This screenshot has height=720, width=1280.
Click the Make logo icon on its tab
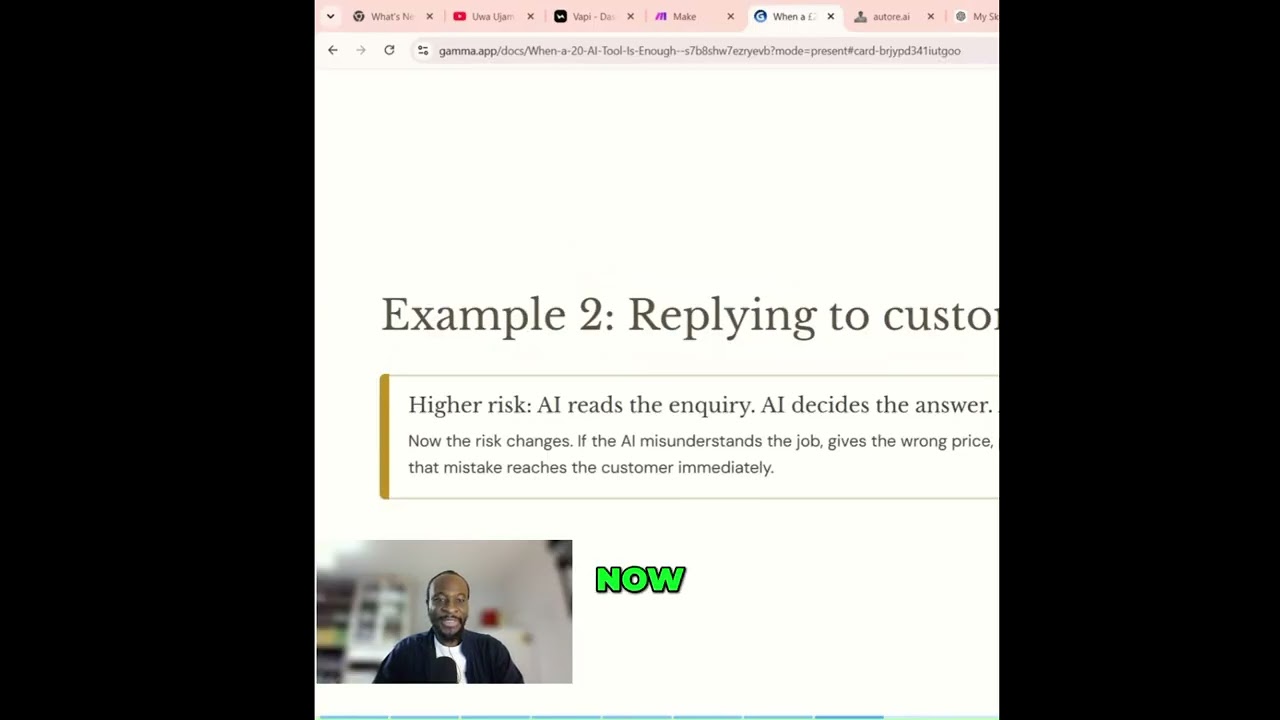(x=660, y=16)
